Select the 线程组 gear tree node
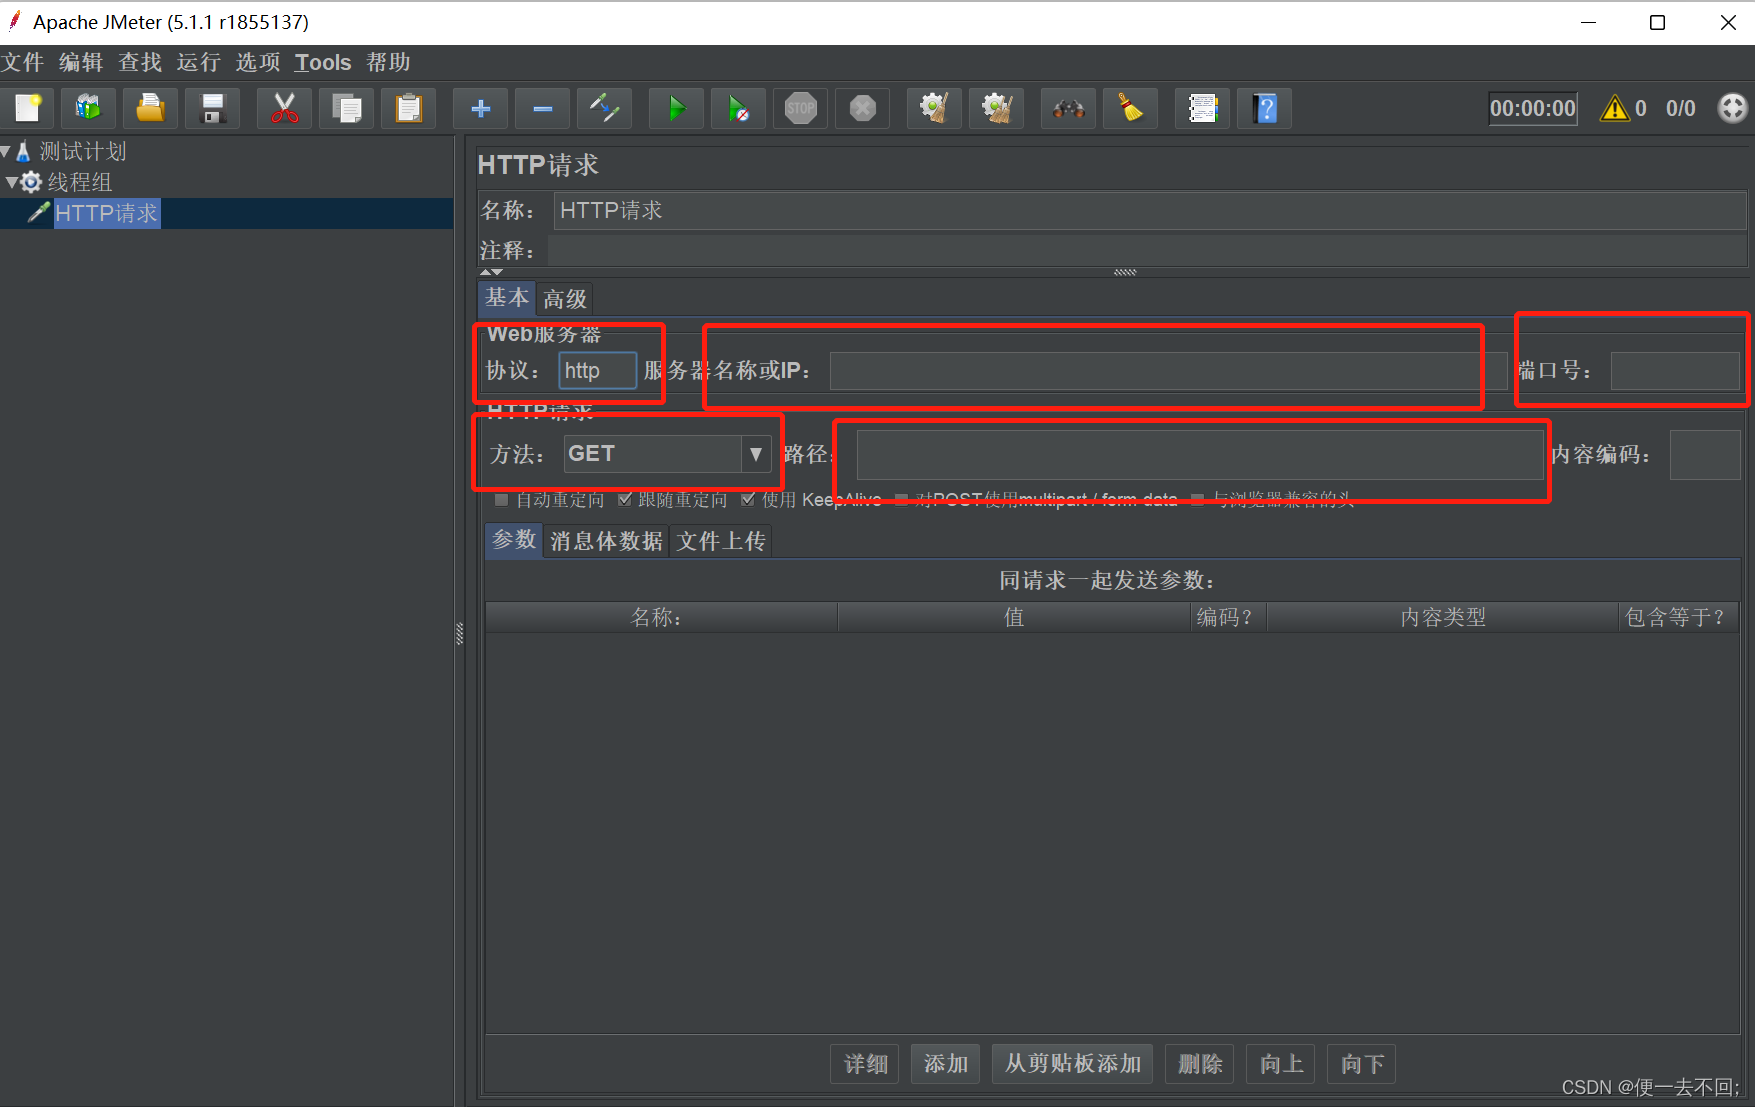 (79, 182)
